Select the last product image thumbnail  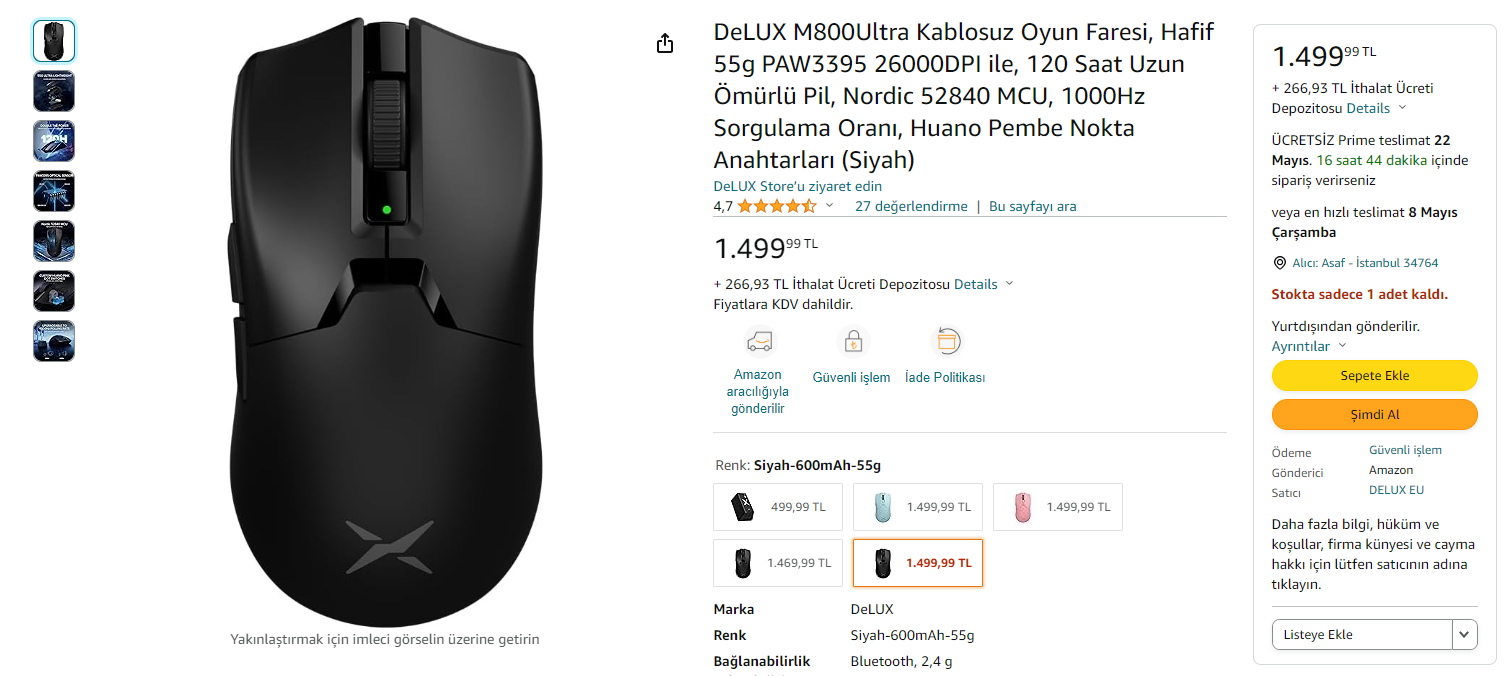point(54,341)
